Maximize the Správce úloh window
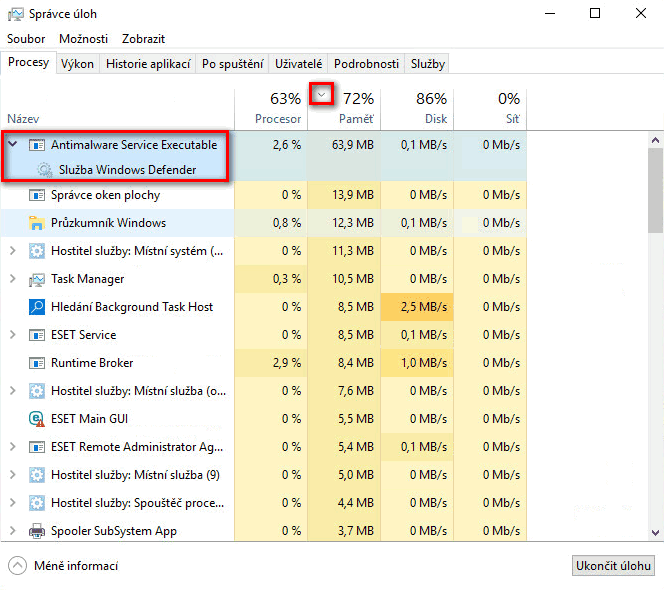Screen dimensions: 664x590 click(x=595, y=13)
